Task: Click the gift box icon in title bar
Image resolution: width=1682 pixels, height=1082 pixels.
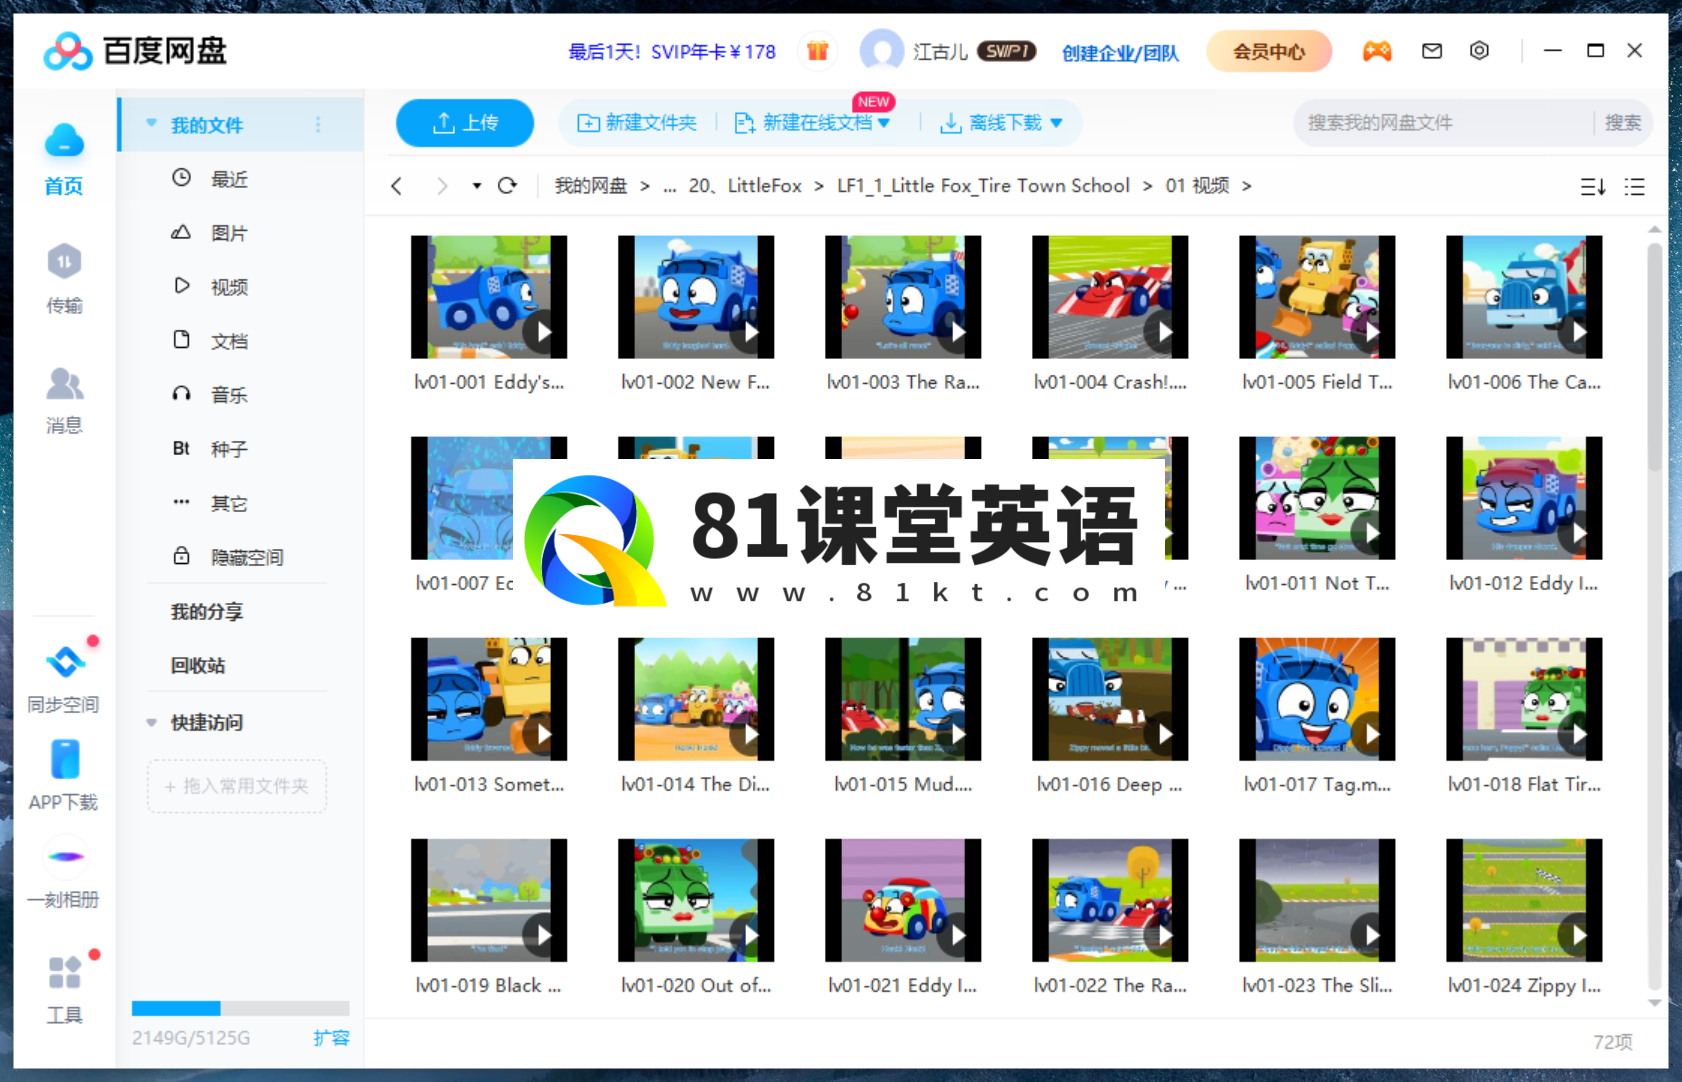Action: pos(818,51)
